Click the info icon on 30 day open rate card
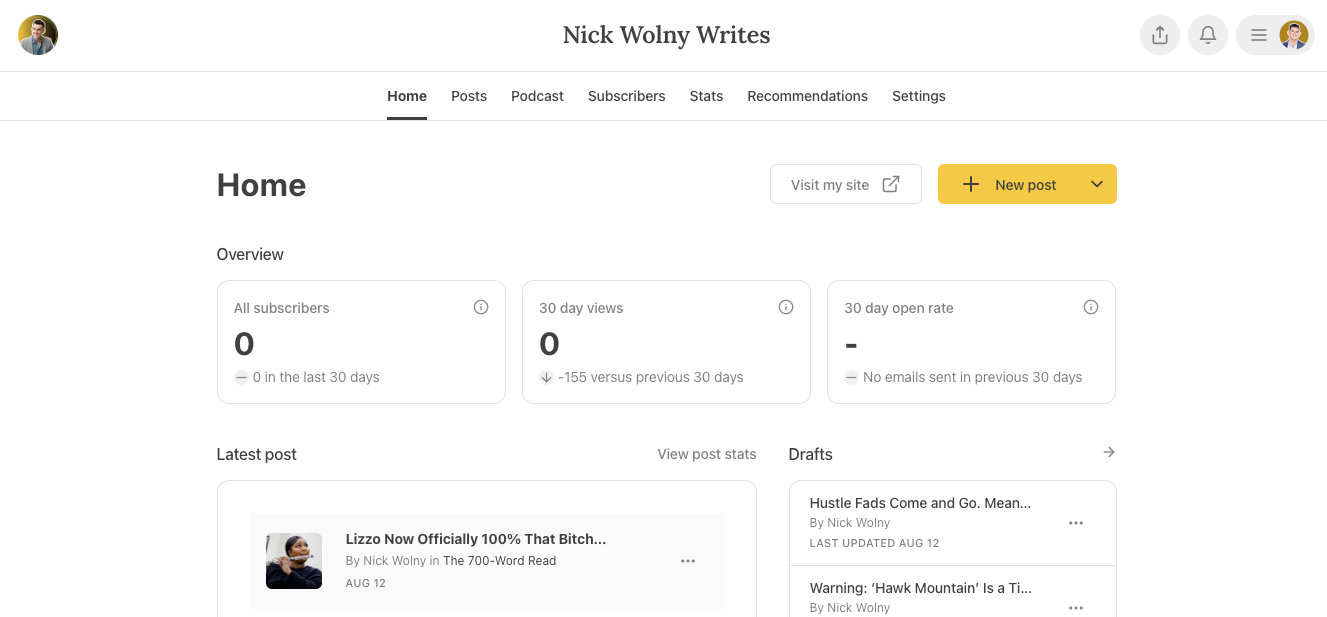The height and width of the screenshot is (617, 1327). (1091, 307)
